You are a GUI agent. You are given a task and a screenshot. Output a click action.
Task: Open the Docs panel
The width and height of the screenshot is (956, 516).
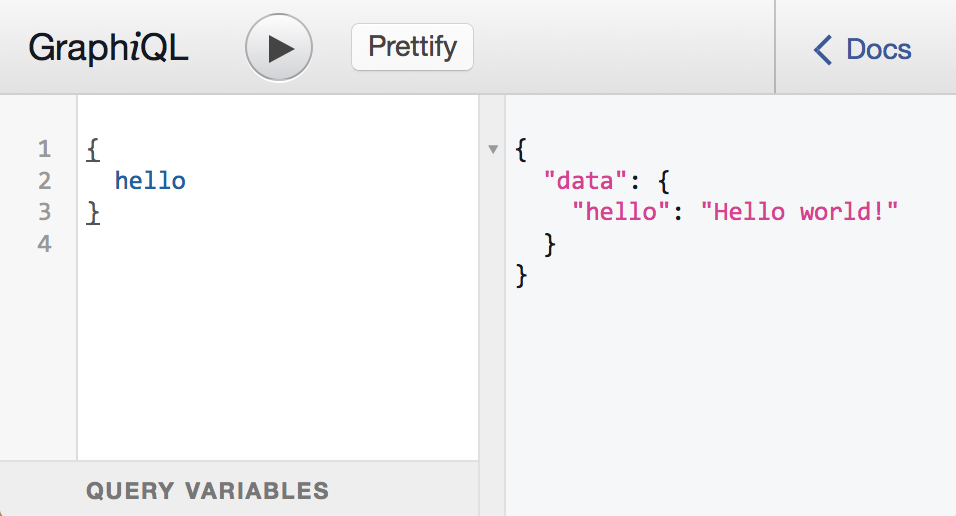[877, 49]
